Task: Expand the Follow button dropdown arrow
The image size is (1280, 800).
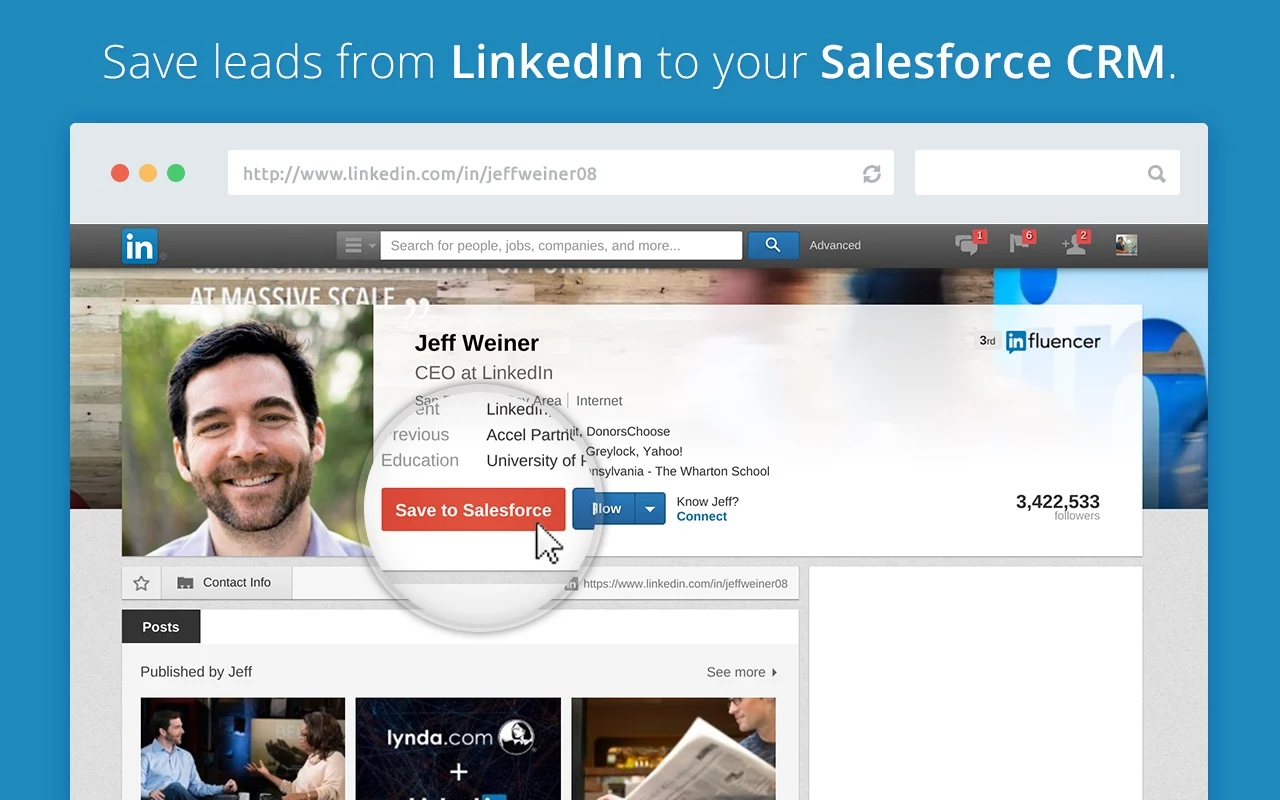Action: click(650, 509)
